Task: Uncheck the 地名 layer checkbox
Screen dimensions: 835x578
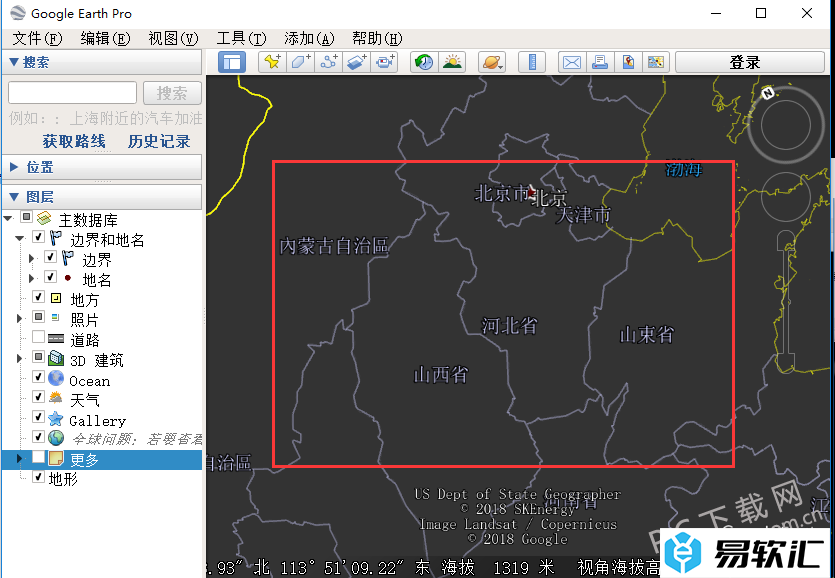Action: (50, 277)
